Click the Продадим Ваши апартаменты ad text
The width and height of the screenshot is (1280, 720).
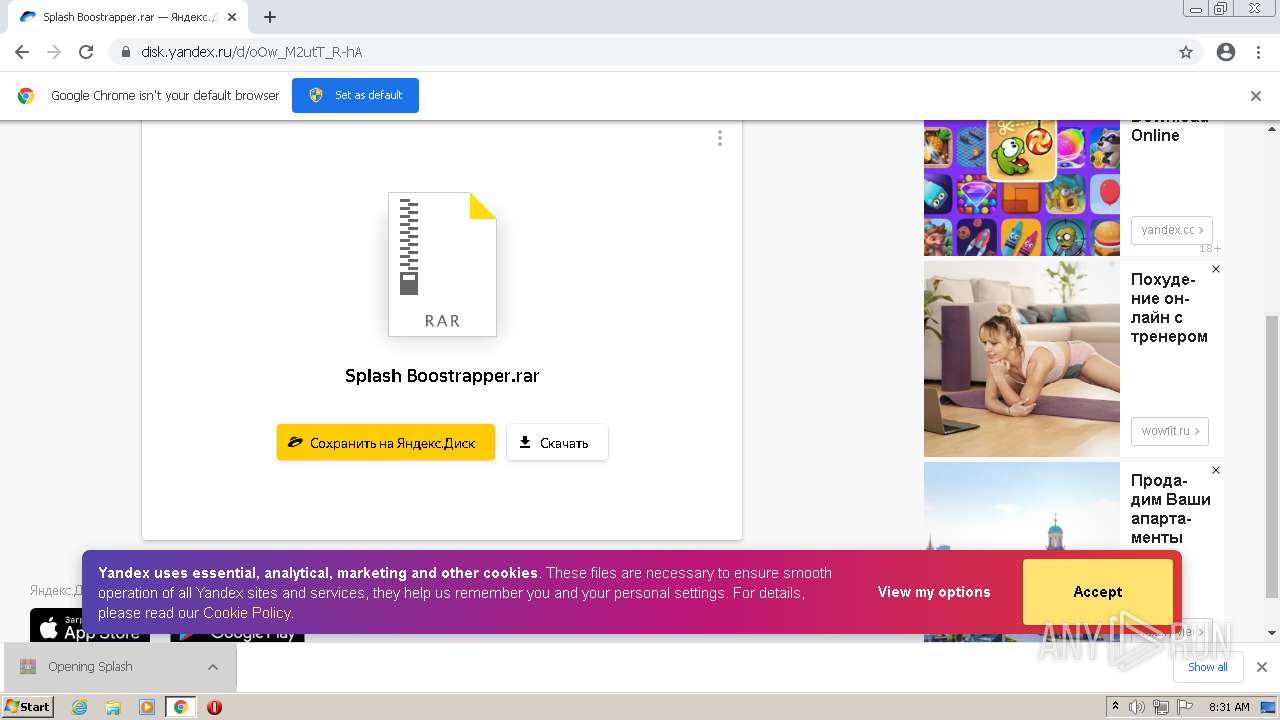pos(1171,509)
